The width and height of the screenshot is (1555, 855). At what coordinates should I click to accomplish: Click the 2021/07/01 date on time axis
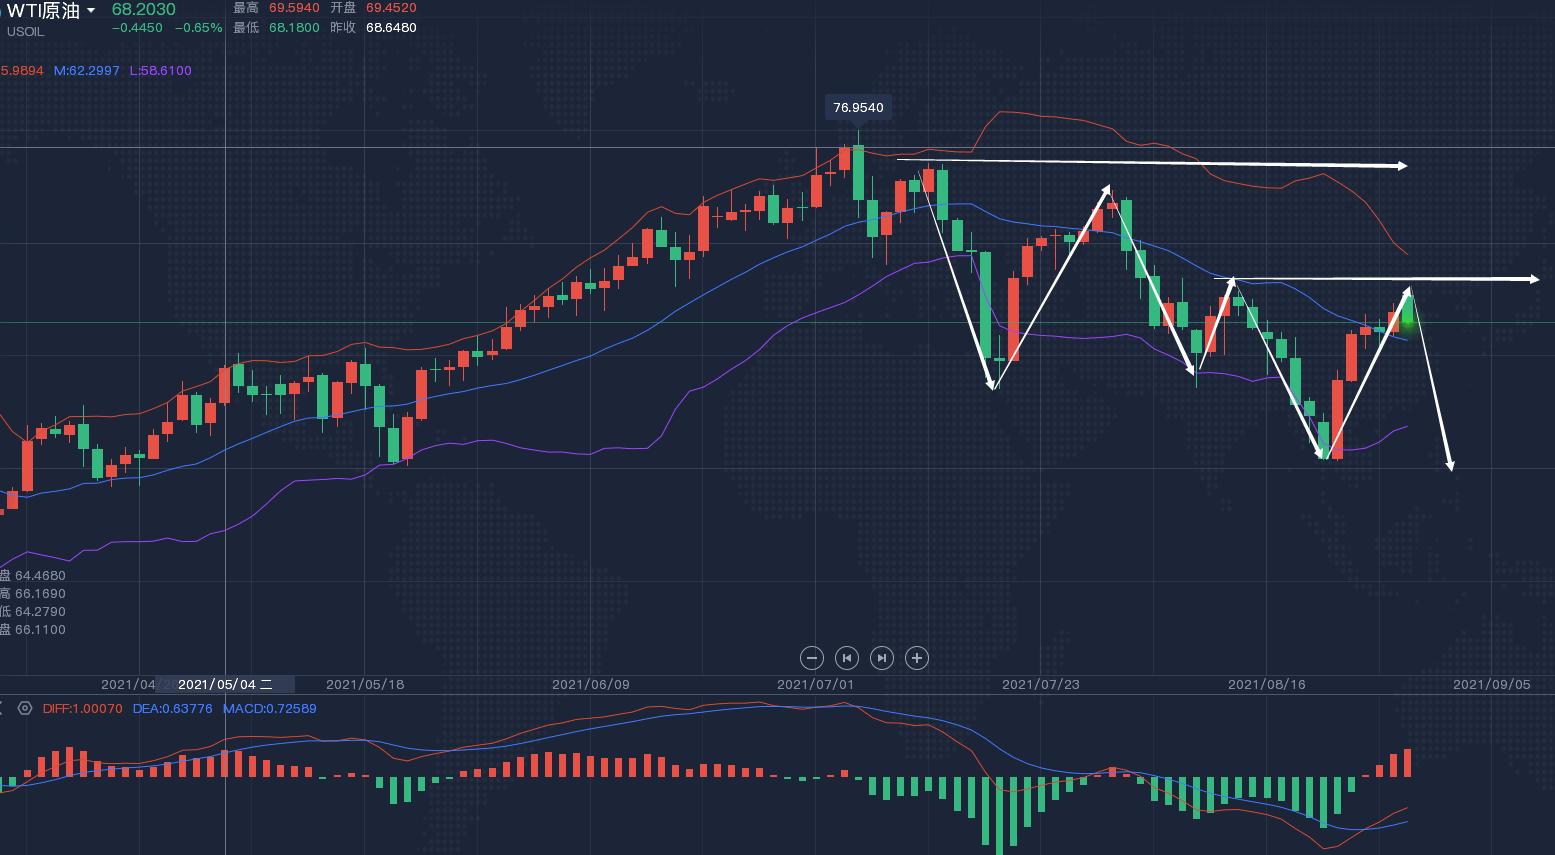[815, 685]
